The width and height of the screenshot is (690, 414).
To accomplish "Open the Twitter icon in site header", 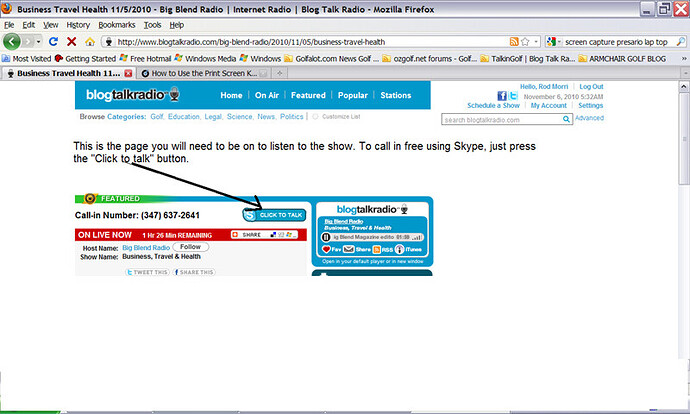I will [513, 95].
